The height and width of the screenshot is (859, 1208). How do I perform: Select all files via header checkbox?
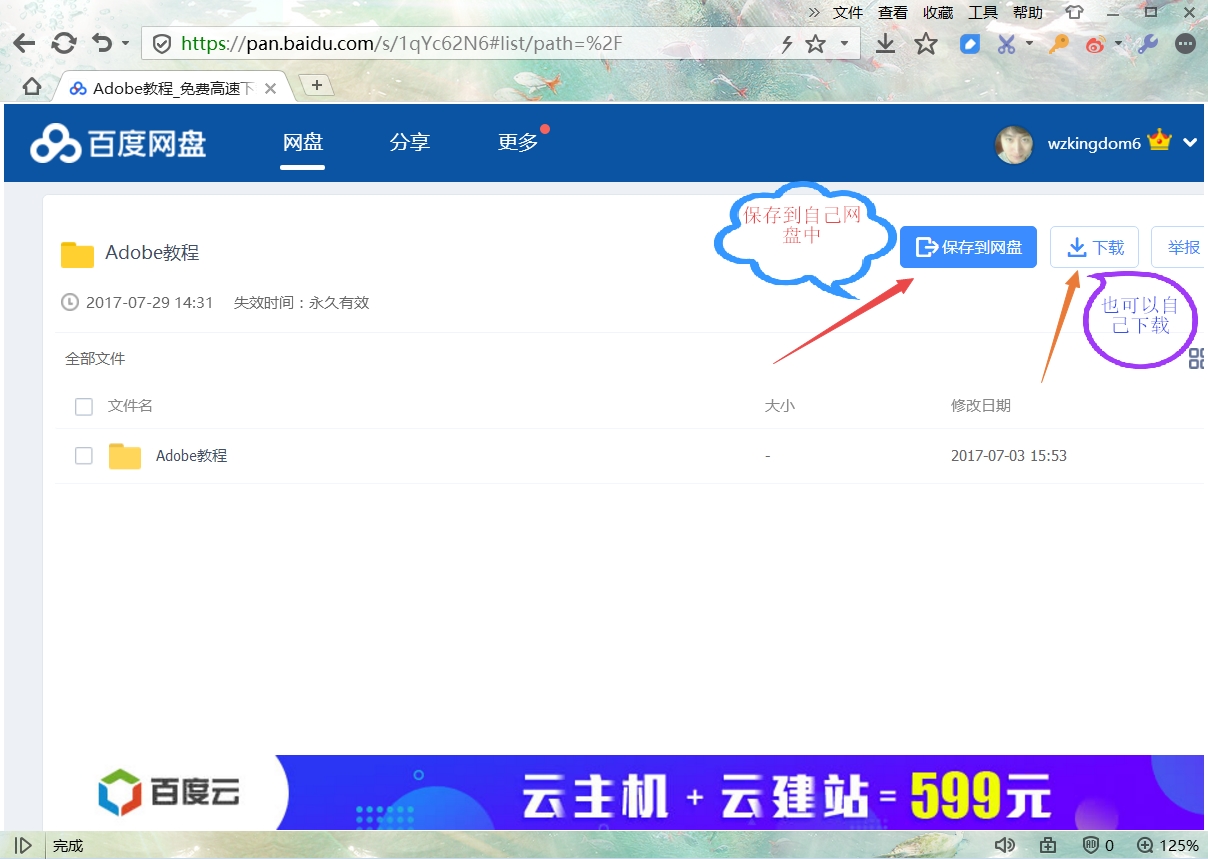click(x=83, y=406)
